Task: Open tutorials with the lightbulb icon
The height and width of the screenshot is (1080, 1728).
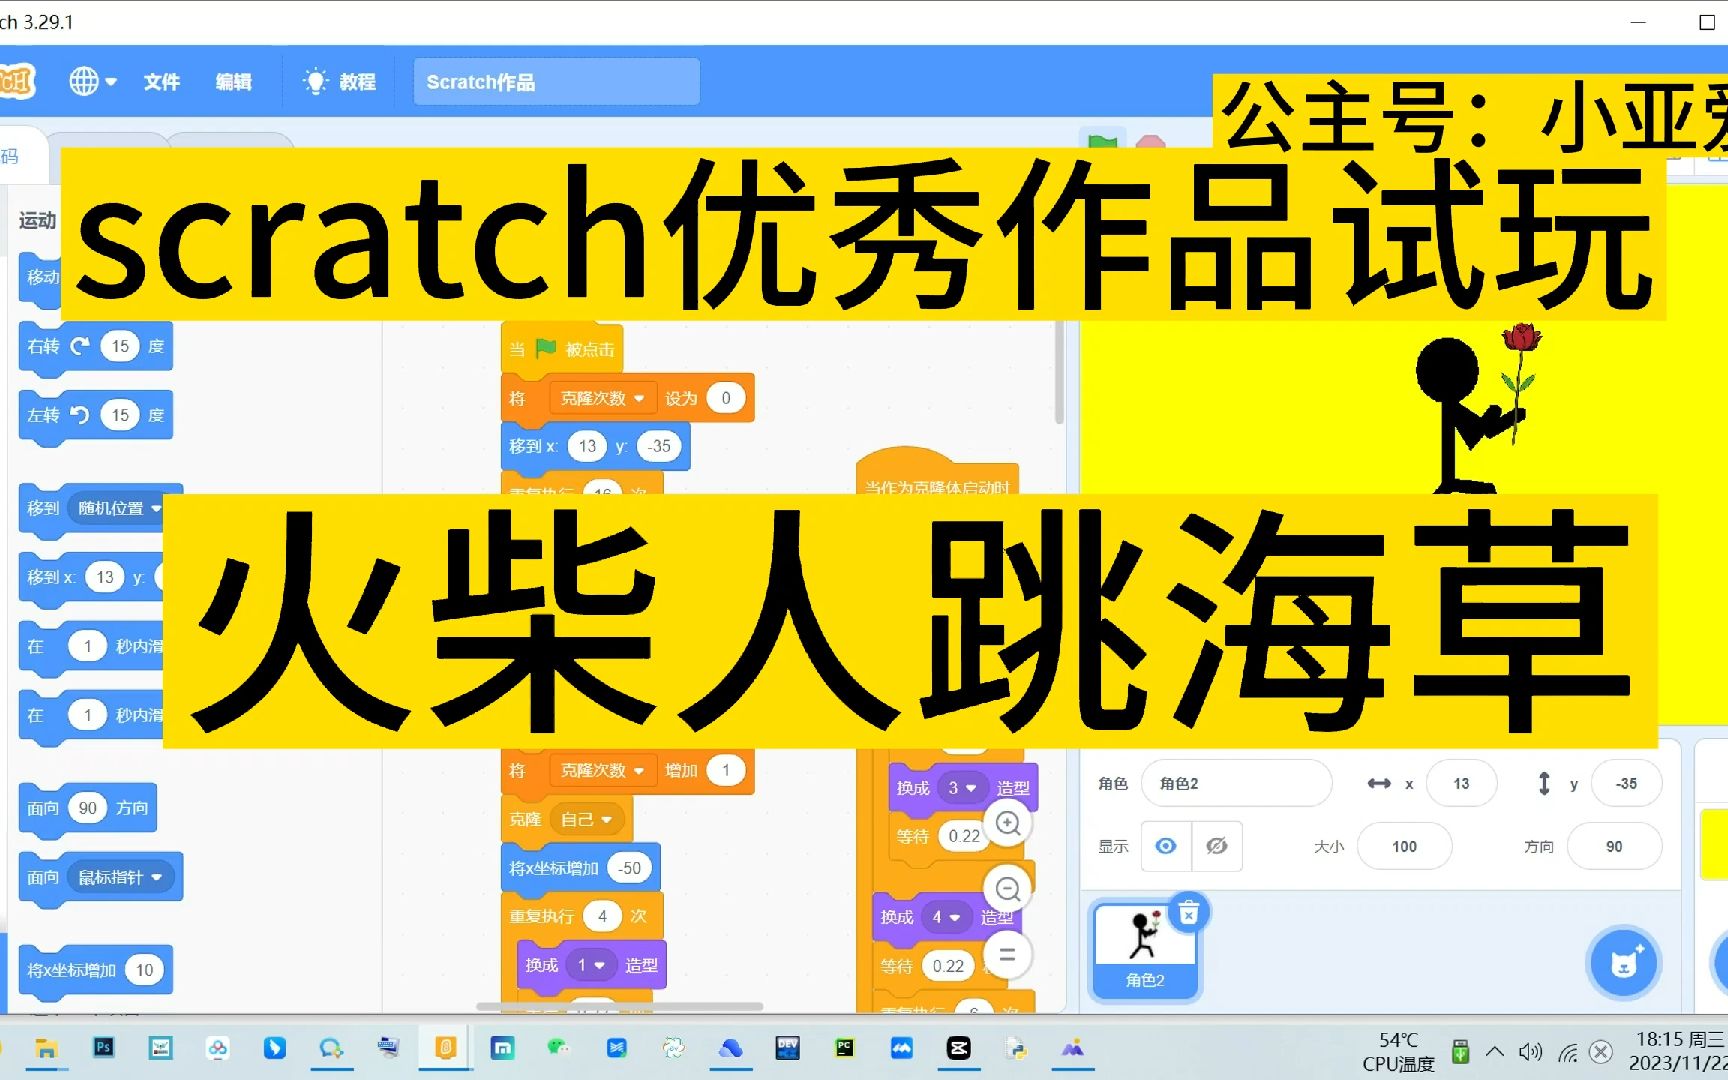Action: point(316,81)
